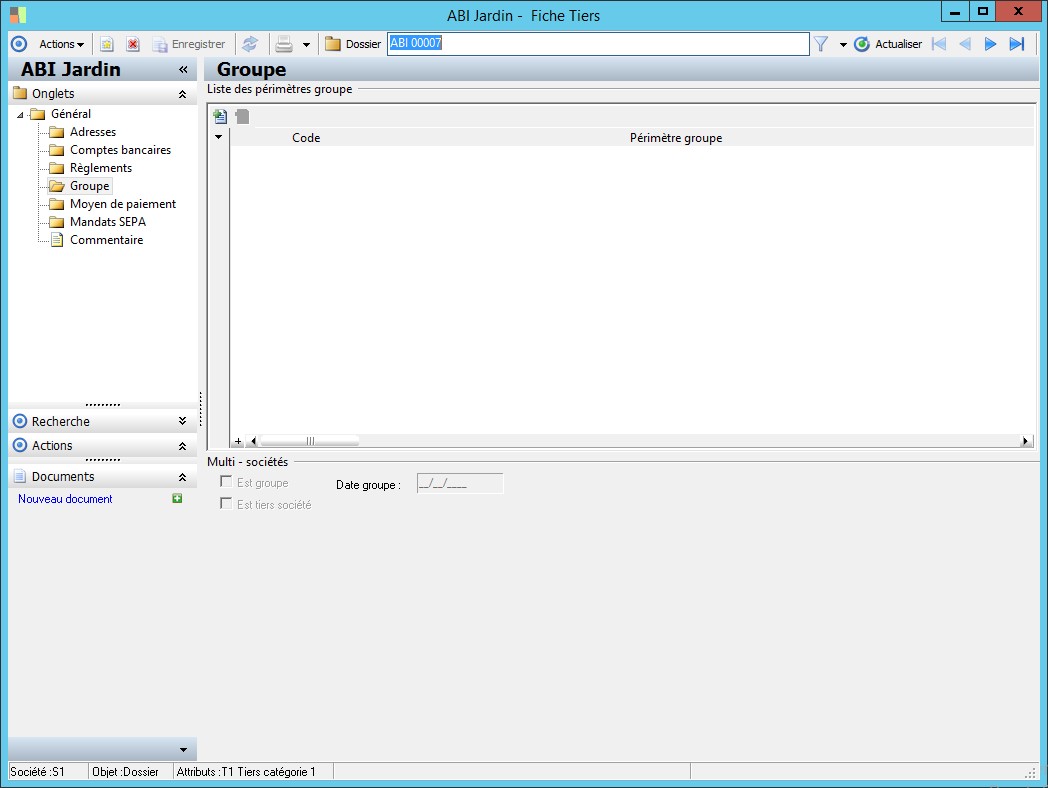Collapse the Actions sidebar section
The width and height of the screenshot is (1048, 788).
(x=182, y=446)
